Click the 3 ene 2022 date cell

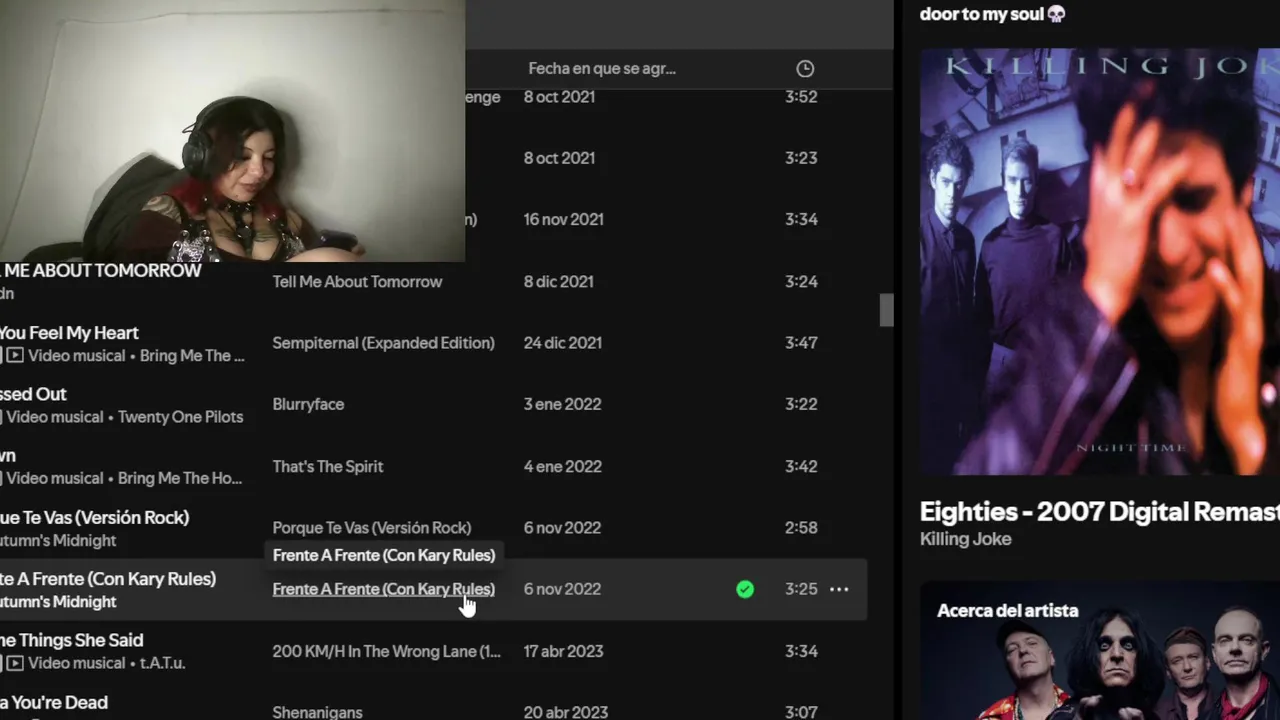tap(563, 404)
